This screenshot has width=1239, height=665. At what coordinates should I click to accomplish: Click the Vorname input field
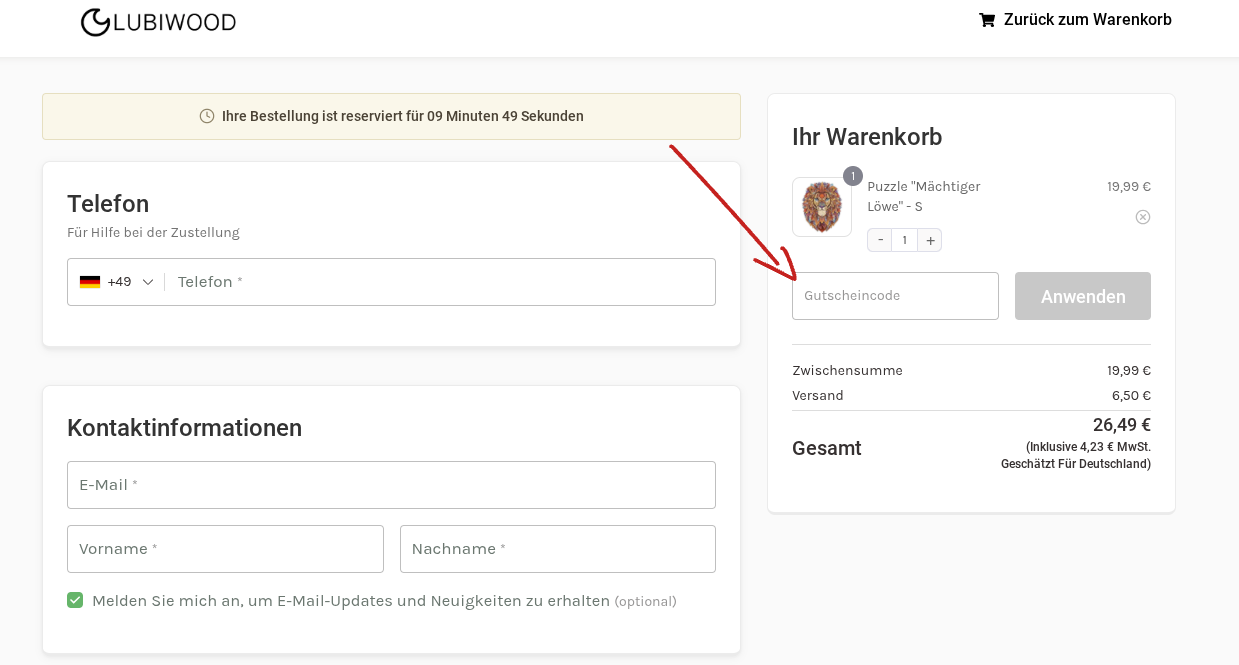point(225,549)
